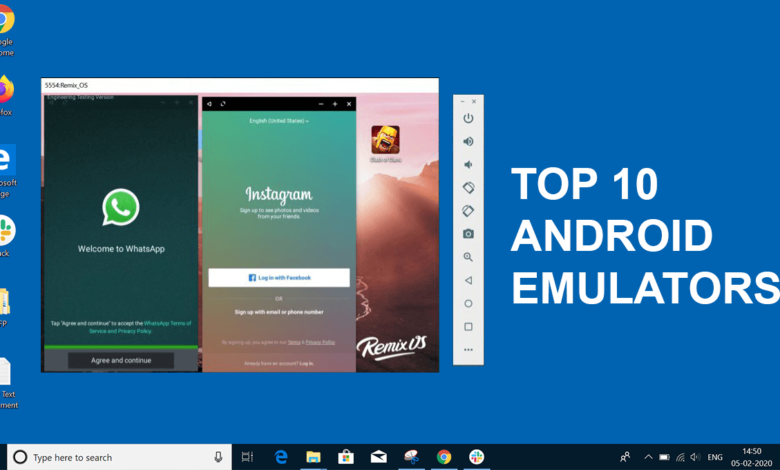The height and width of the screenshot is (470, 780).
Task: Click microphone icon in Windows search box
Action: [218, 457]
